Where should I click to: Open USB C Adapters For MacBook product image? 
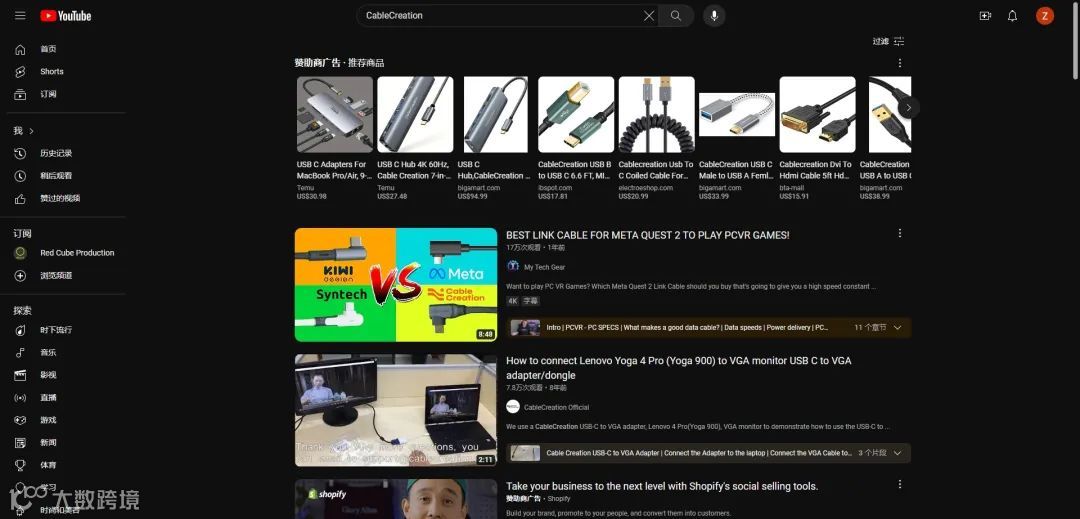[x=335, y=114]
